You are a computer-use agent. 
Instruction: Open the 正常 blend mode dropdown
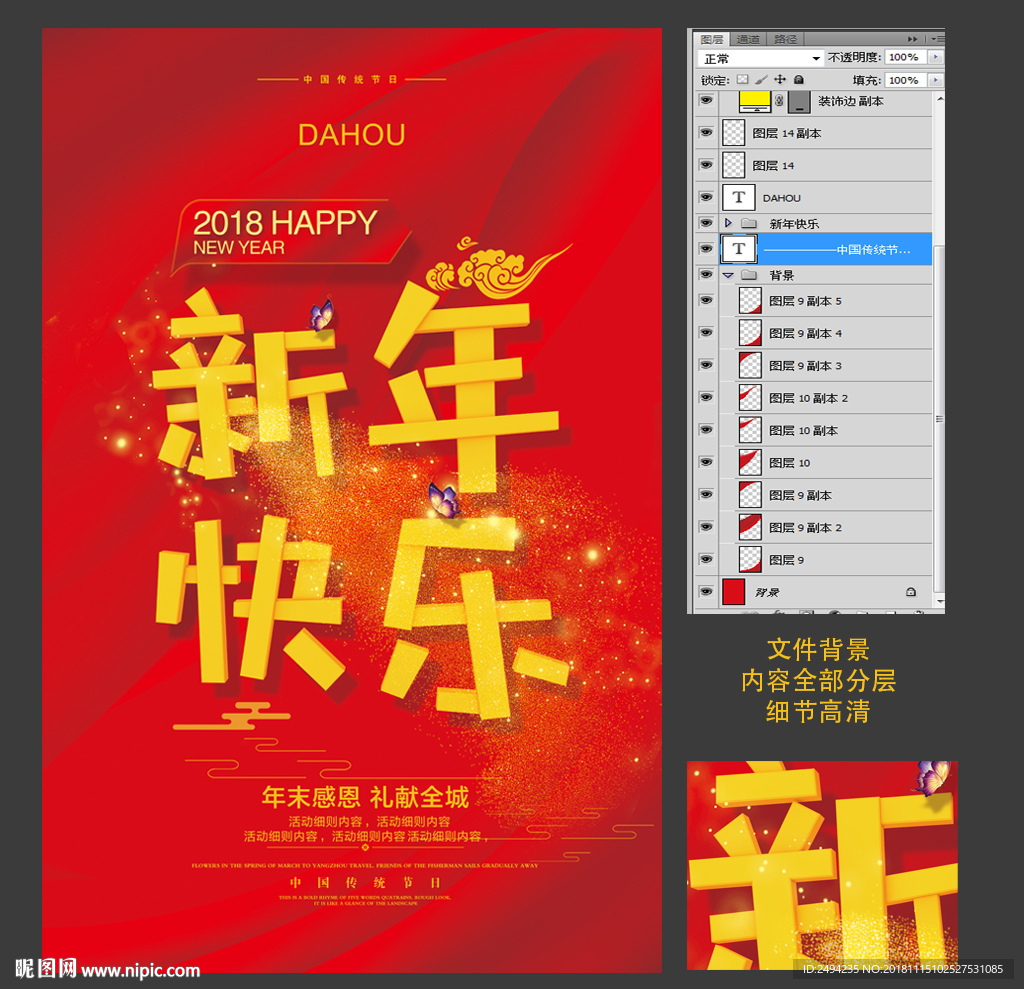click(x=760, y=59)
